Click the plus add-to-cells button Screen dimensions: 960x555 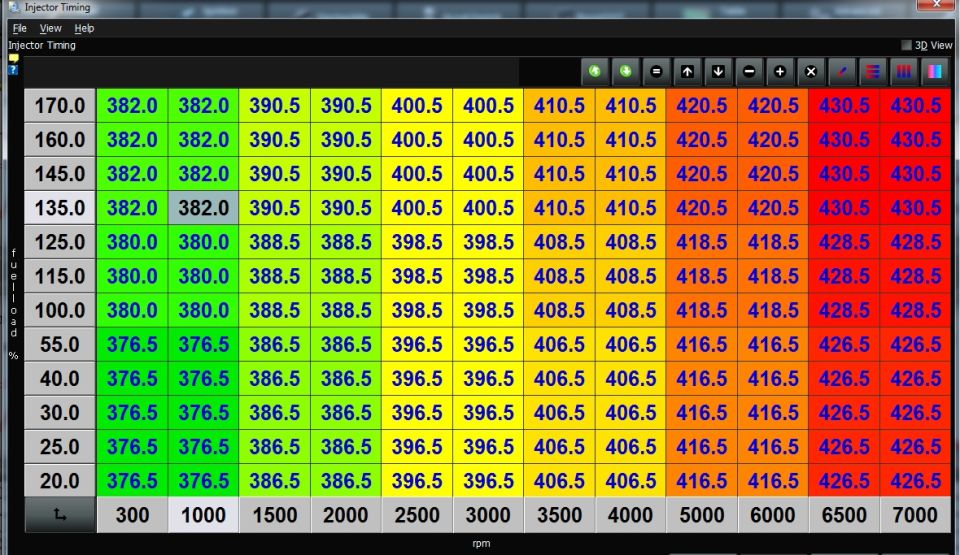(x=780, y=72)
